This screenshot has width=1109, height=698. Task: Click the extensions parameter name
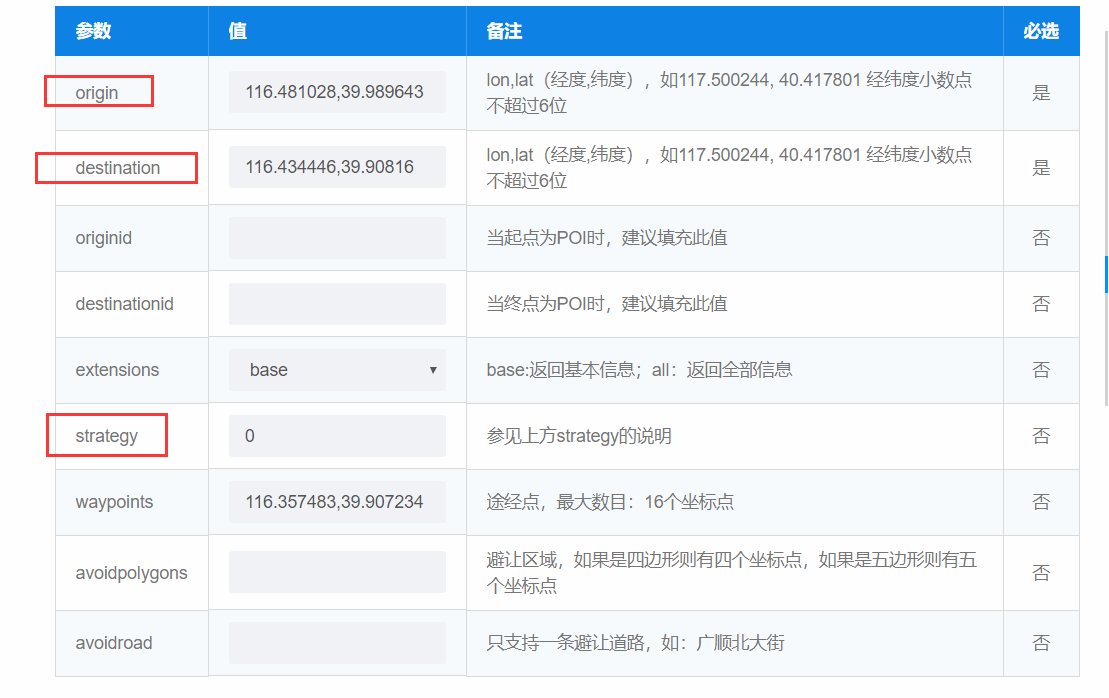(117, 370)
